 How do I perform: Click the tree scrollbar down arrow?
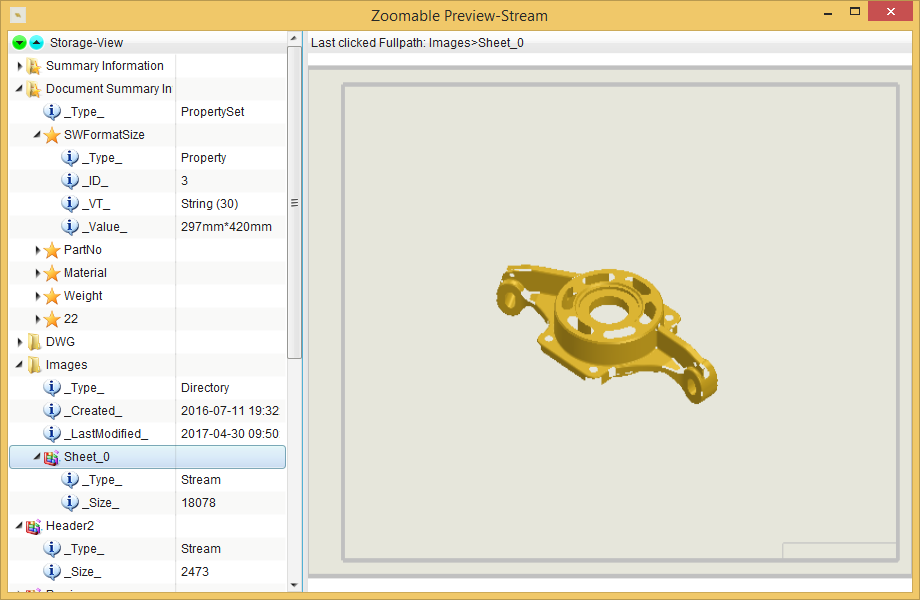point(294,585)
